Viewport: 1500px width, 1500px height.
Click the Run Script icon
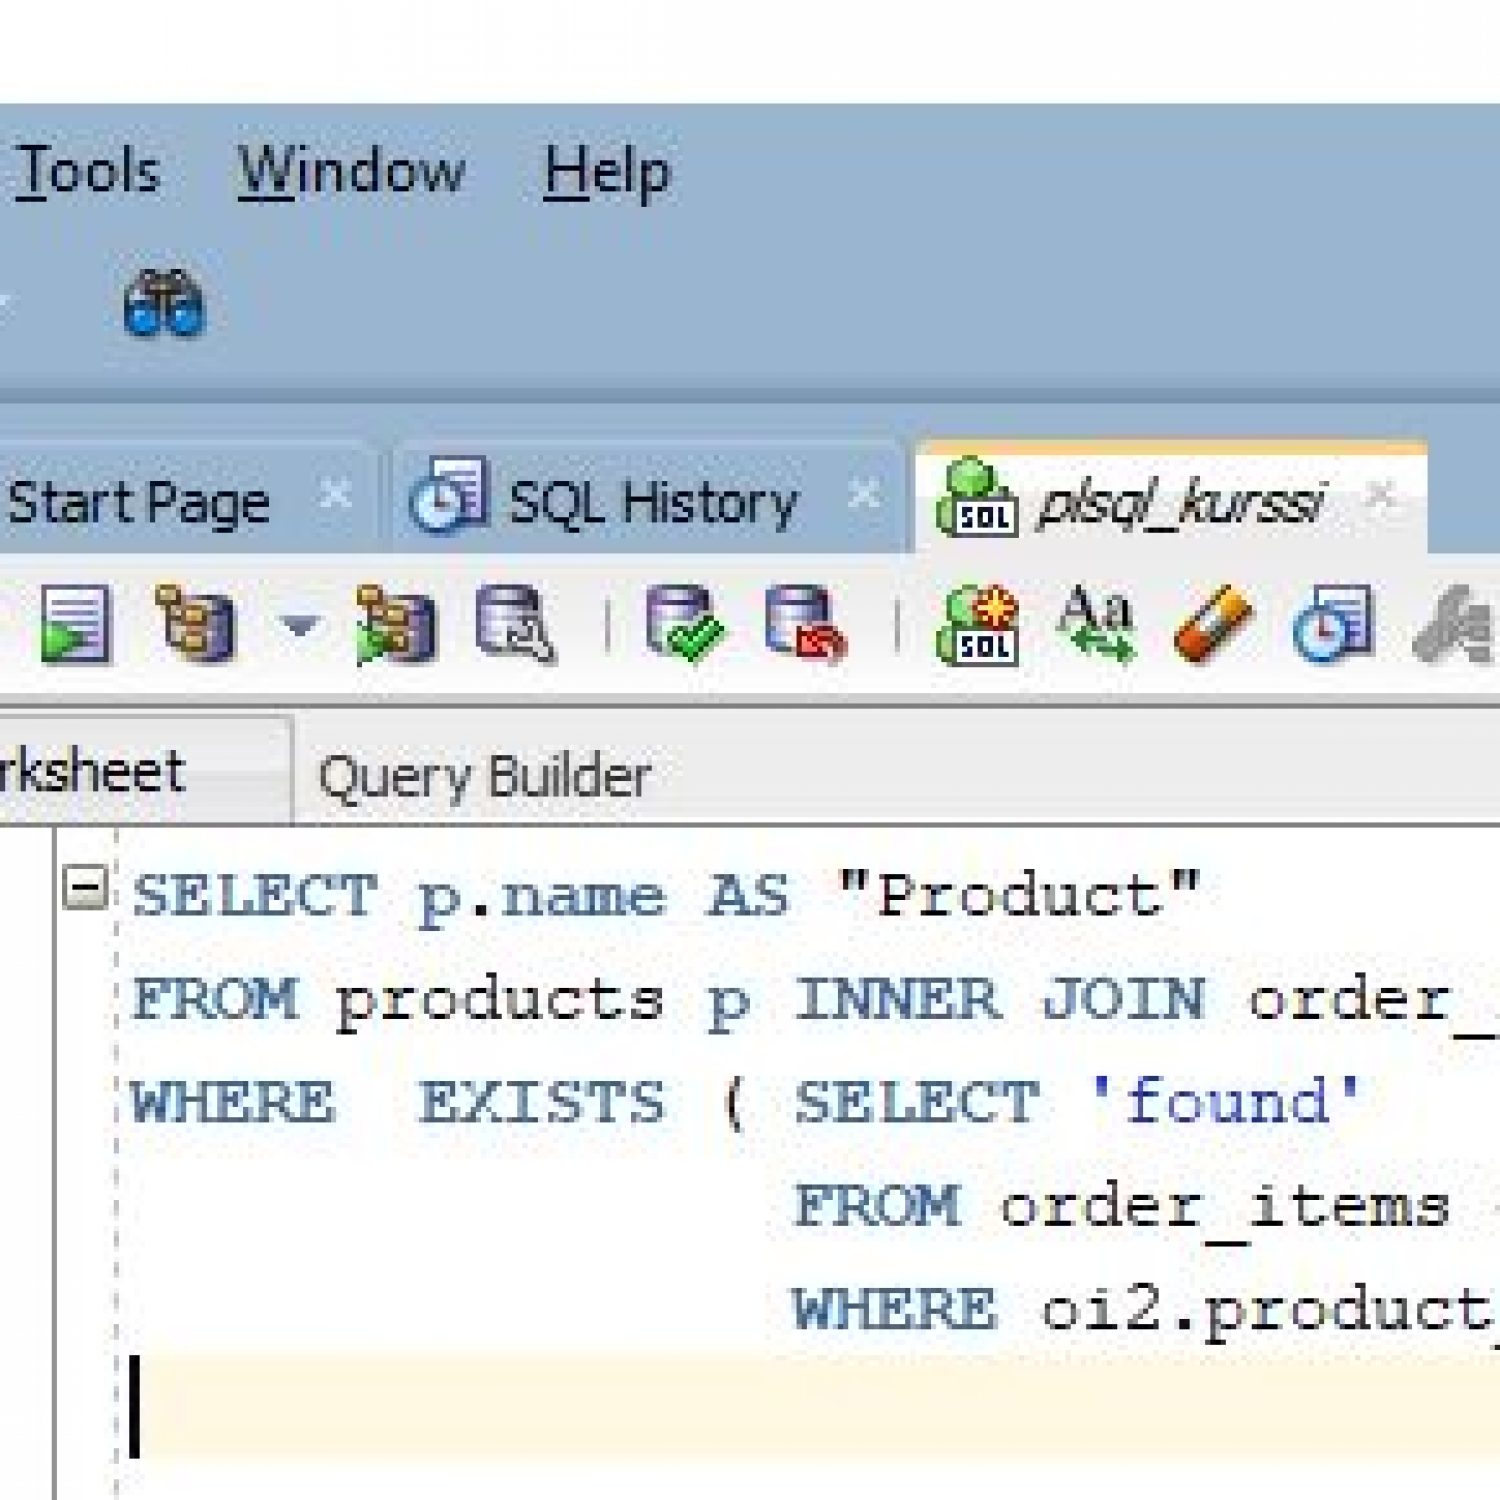74,625
